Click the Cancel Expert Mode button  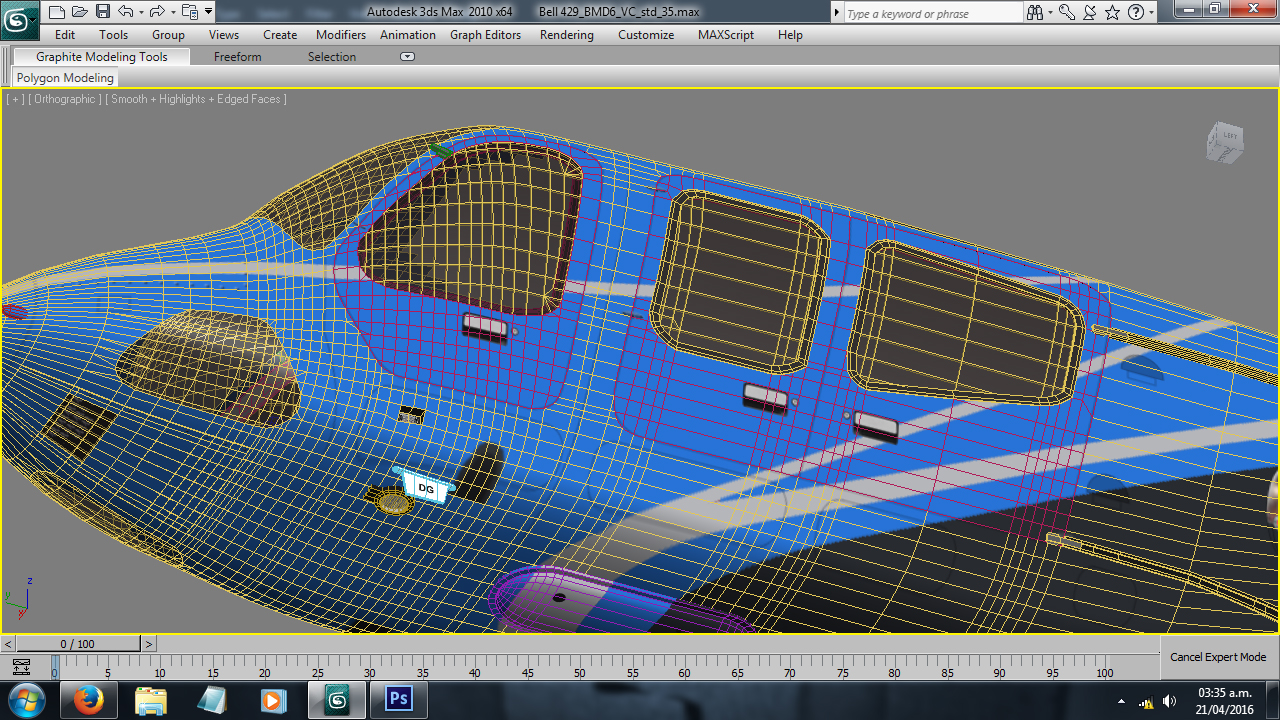(1218, 657)
